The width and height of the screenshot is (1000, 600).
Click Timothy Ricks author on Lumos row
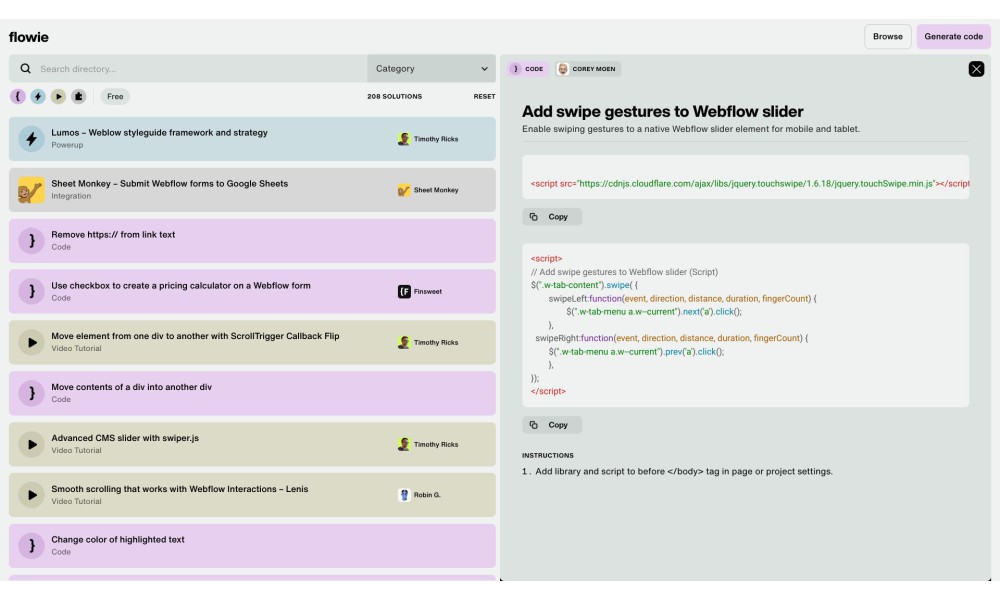coord(428,138)
